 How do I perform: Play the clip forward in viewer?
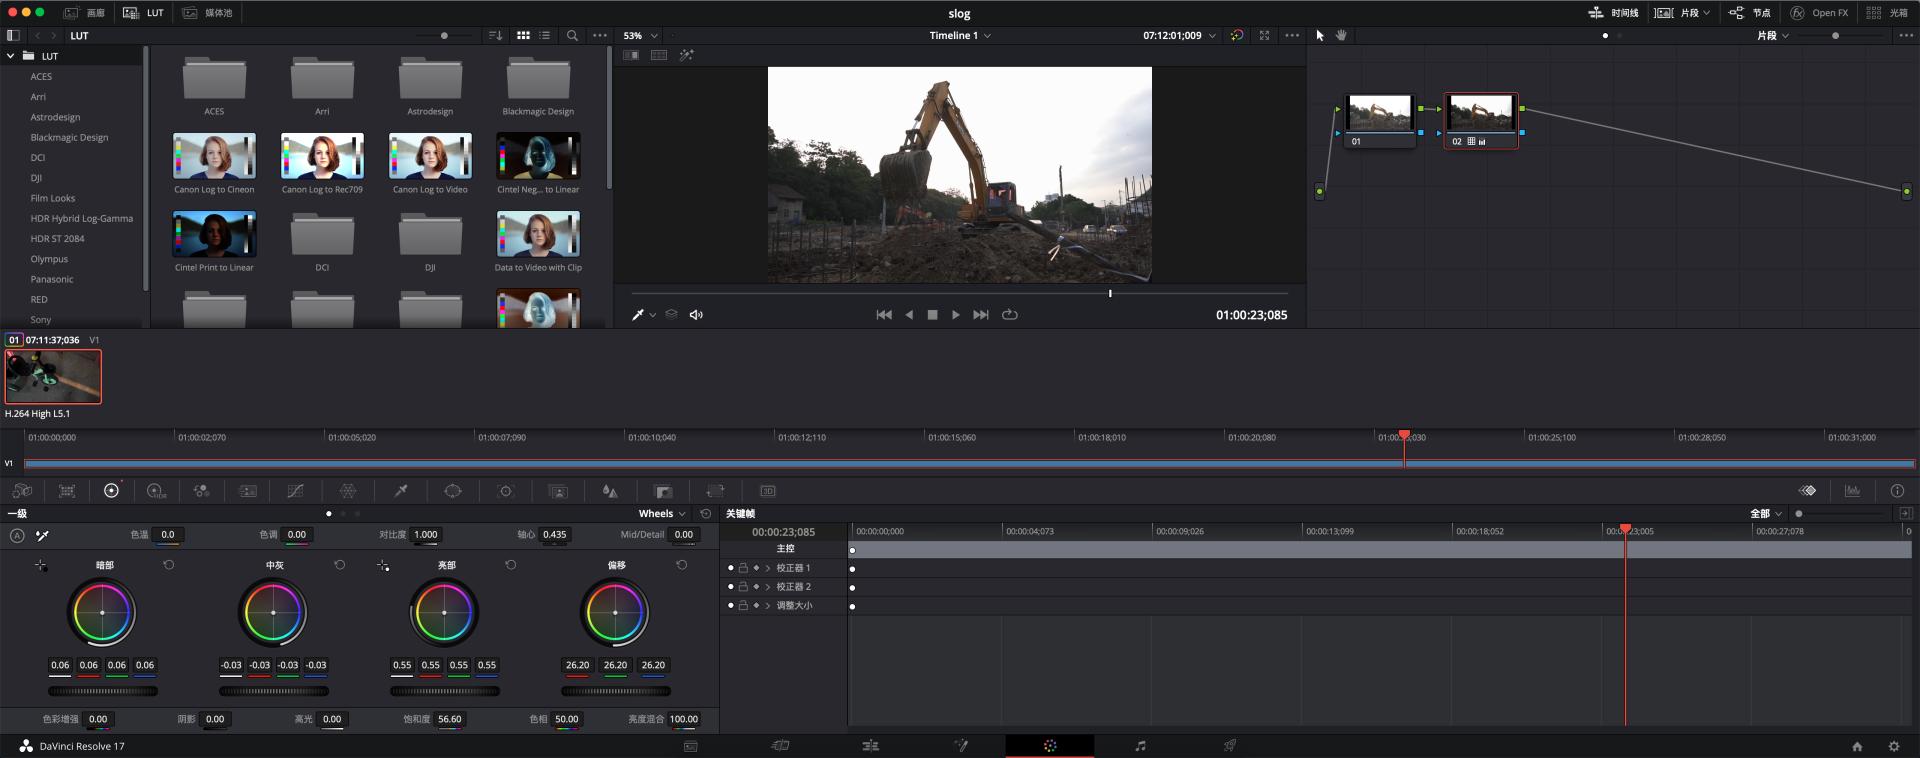click(956, 315)
